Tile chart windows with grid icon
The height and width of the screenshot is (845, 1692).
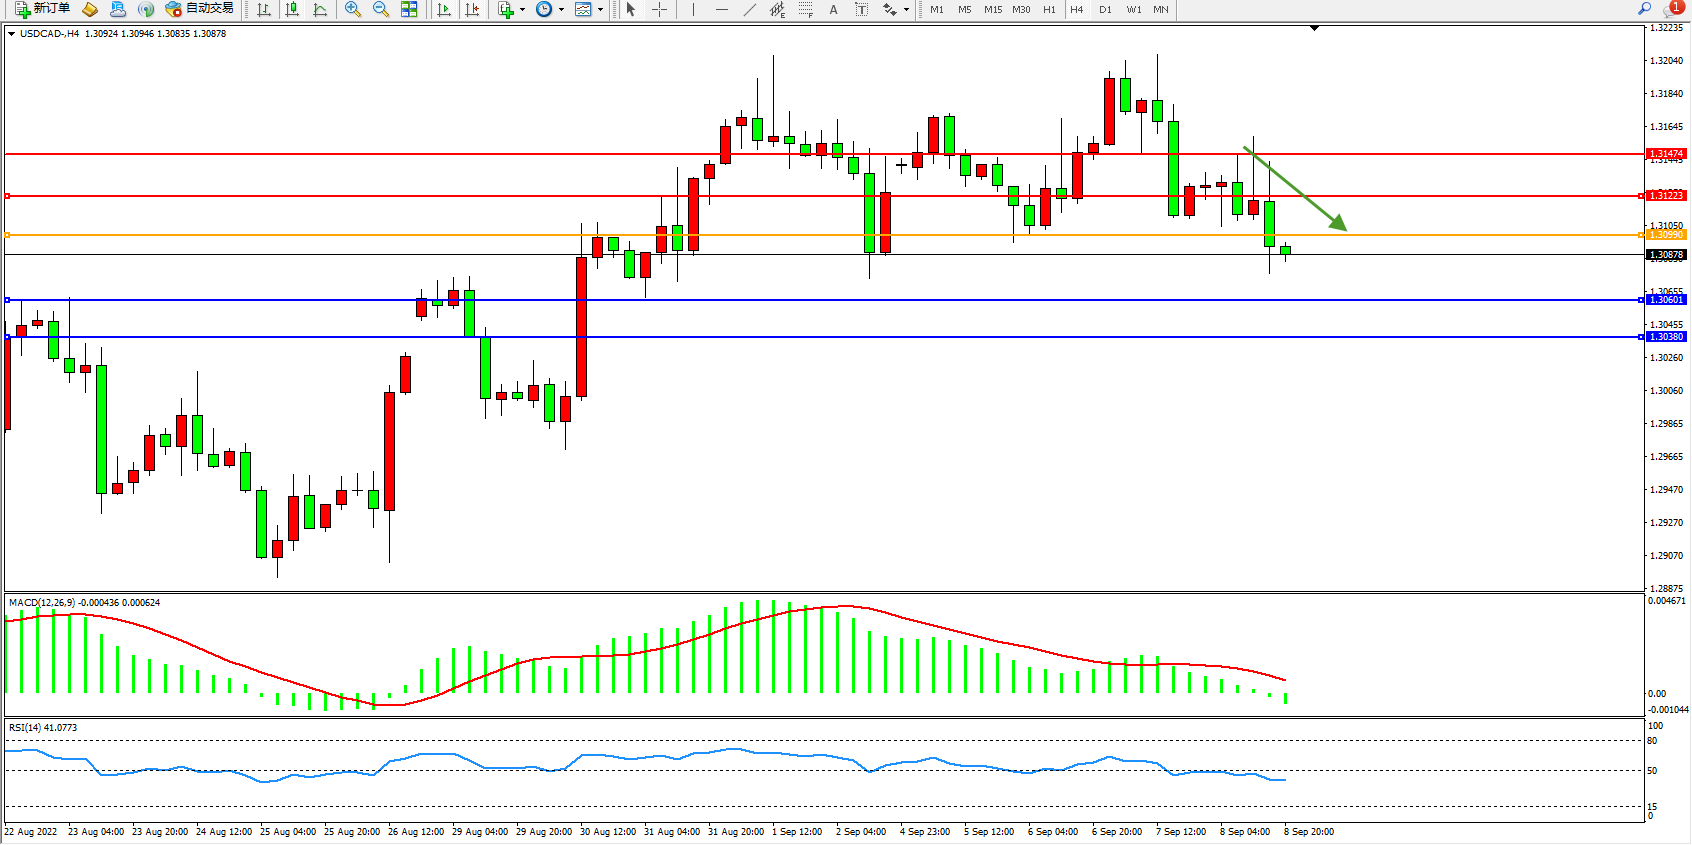(x=409, y=9)
